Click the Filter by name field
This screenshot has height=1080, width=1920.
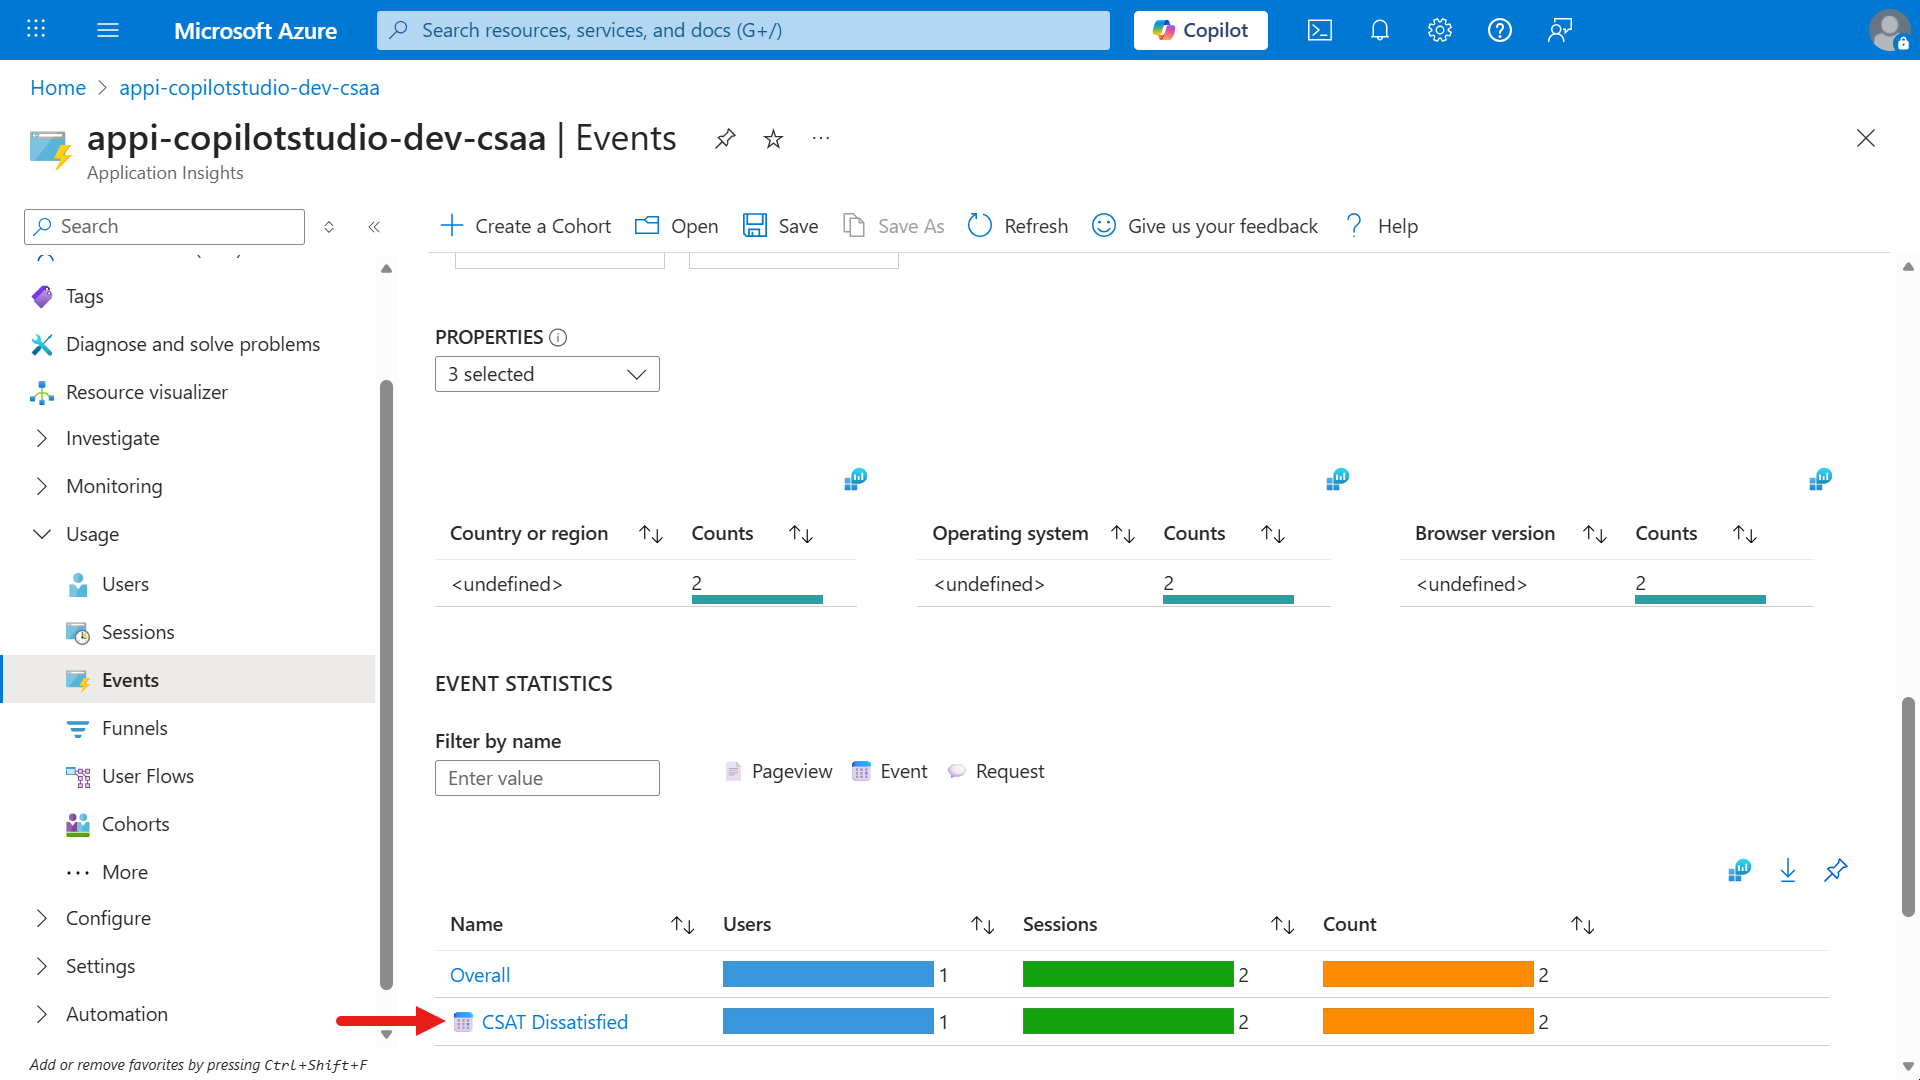pos(547,778)
